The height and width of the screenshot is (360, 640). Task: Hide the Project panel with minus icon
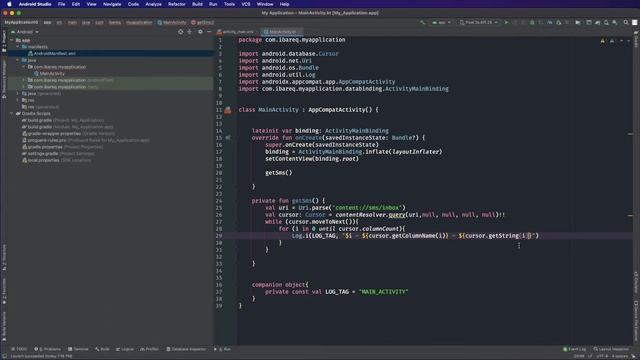point(209,32)
